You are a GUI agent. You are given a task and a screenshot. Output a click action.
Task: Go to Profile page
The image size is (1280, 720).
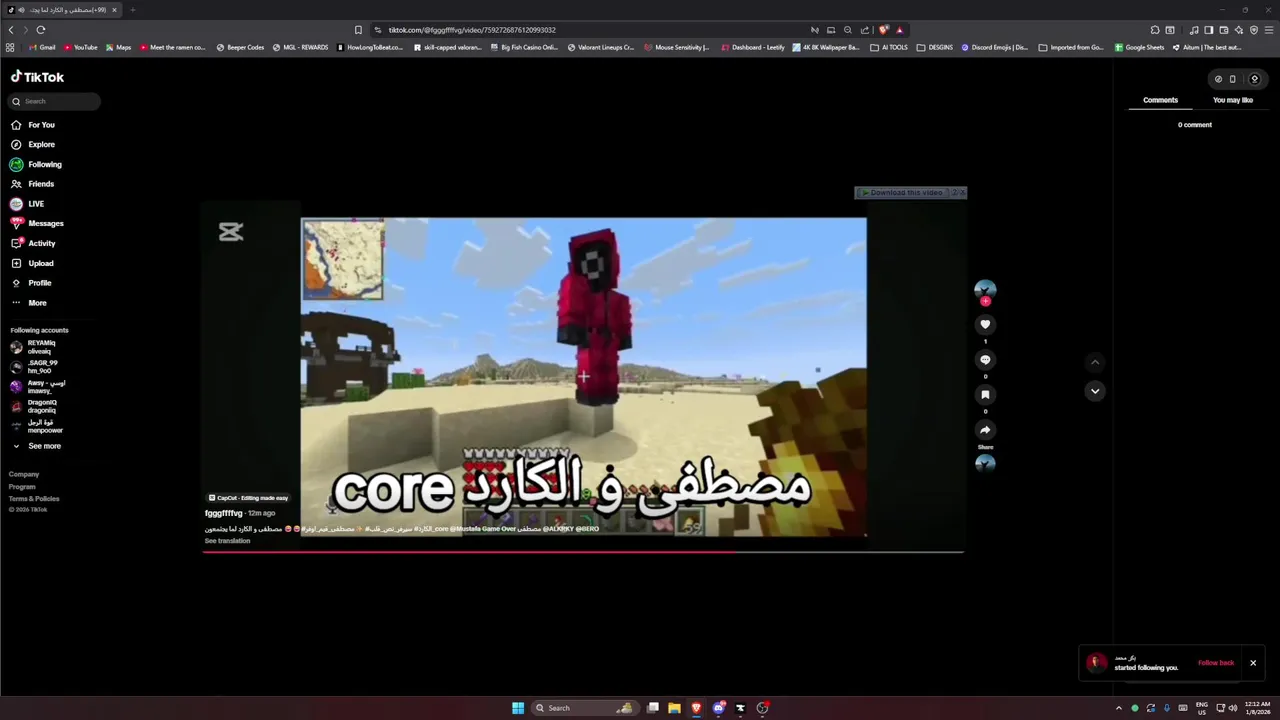tap(31, 283)
